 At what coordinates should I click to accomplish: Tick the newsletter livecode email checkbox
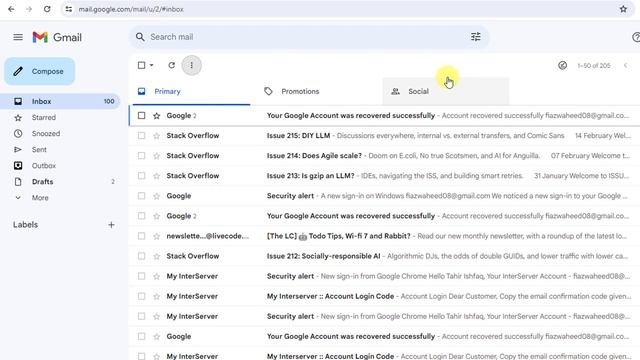(x=141, y=236)
